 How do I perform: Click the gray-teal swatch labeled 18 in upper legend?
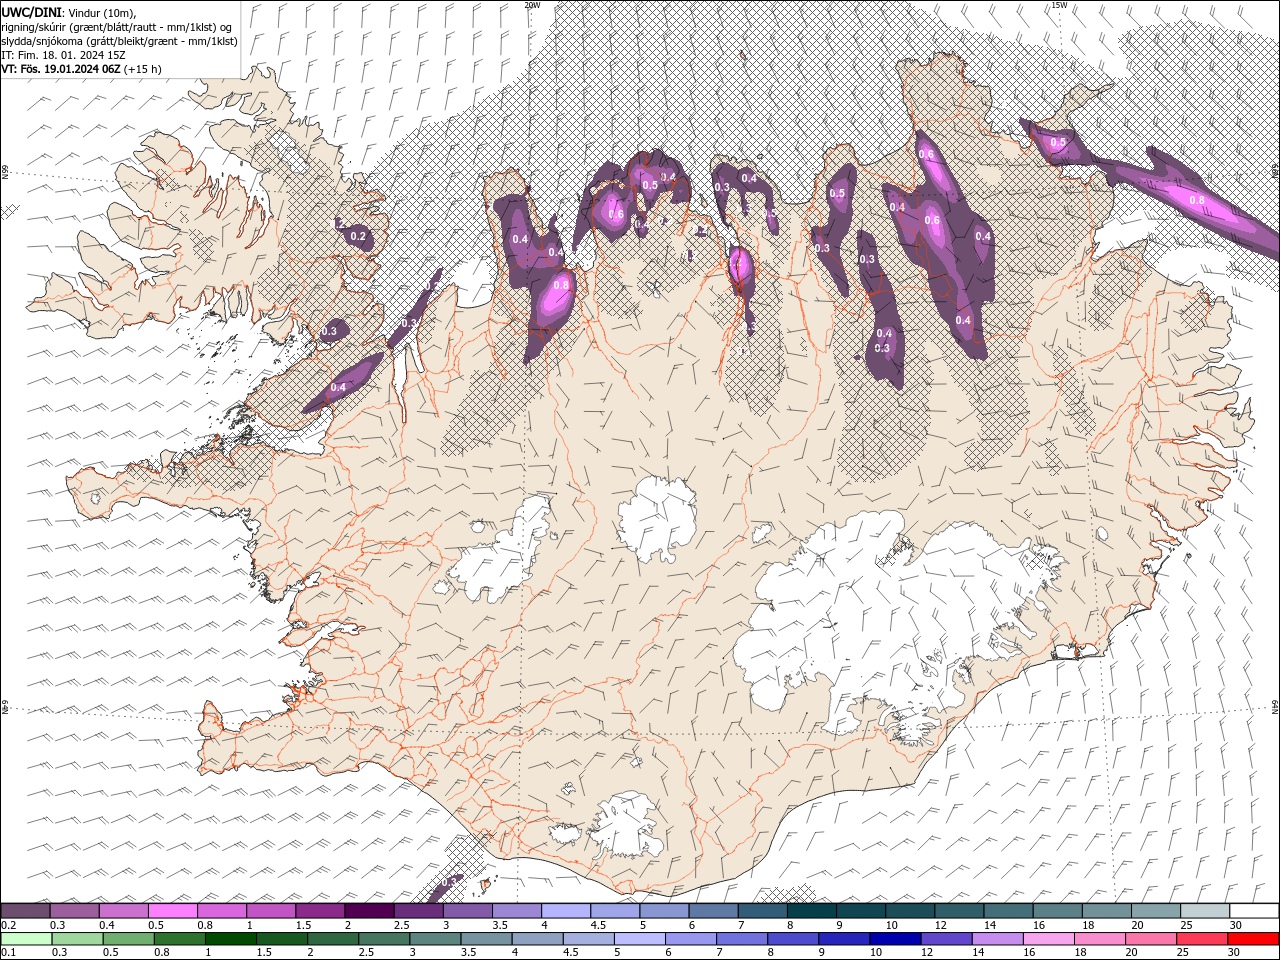(1107, 910)
